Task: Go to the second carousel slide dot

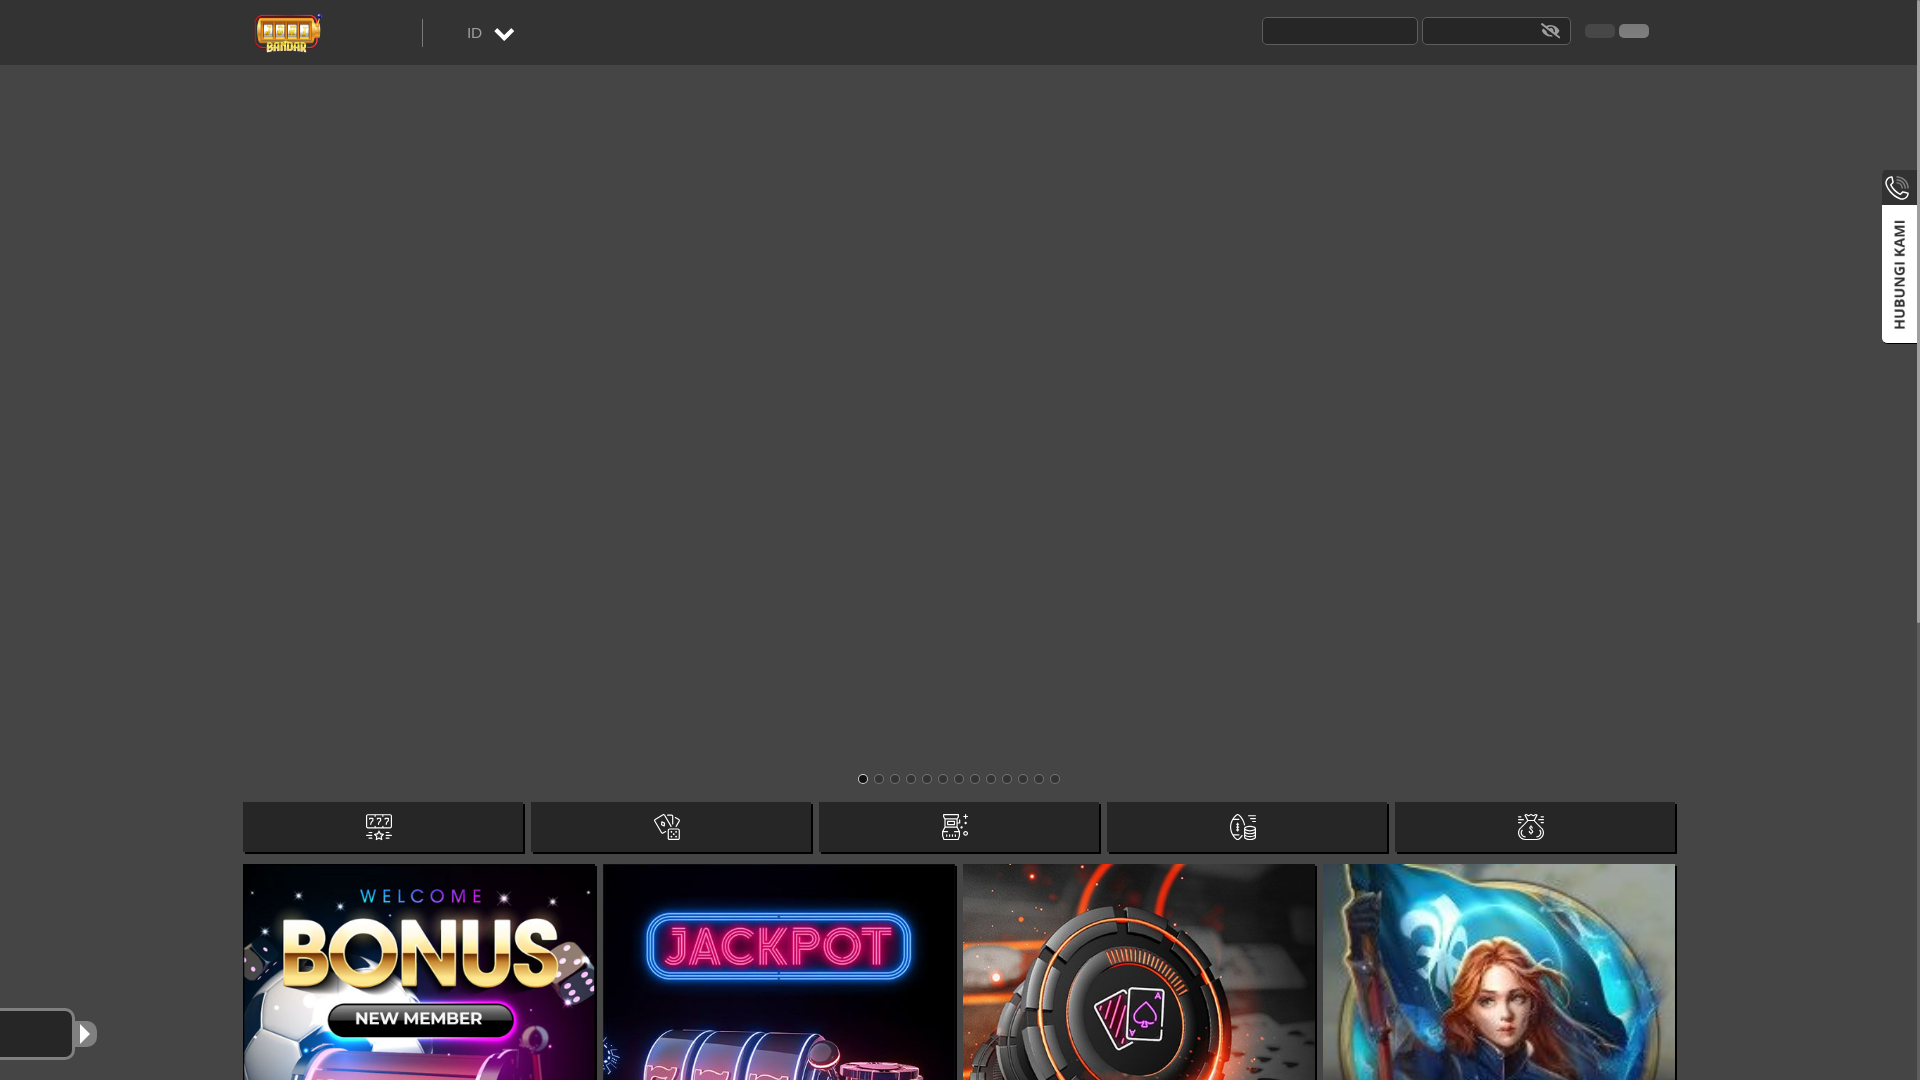Action: tap(879, 779)
